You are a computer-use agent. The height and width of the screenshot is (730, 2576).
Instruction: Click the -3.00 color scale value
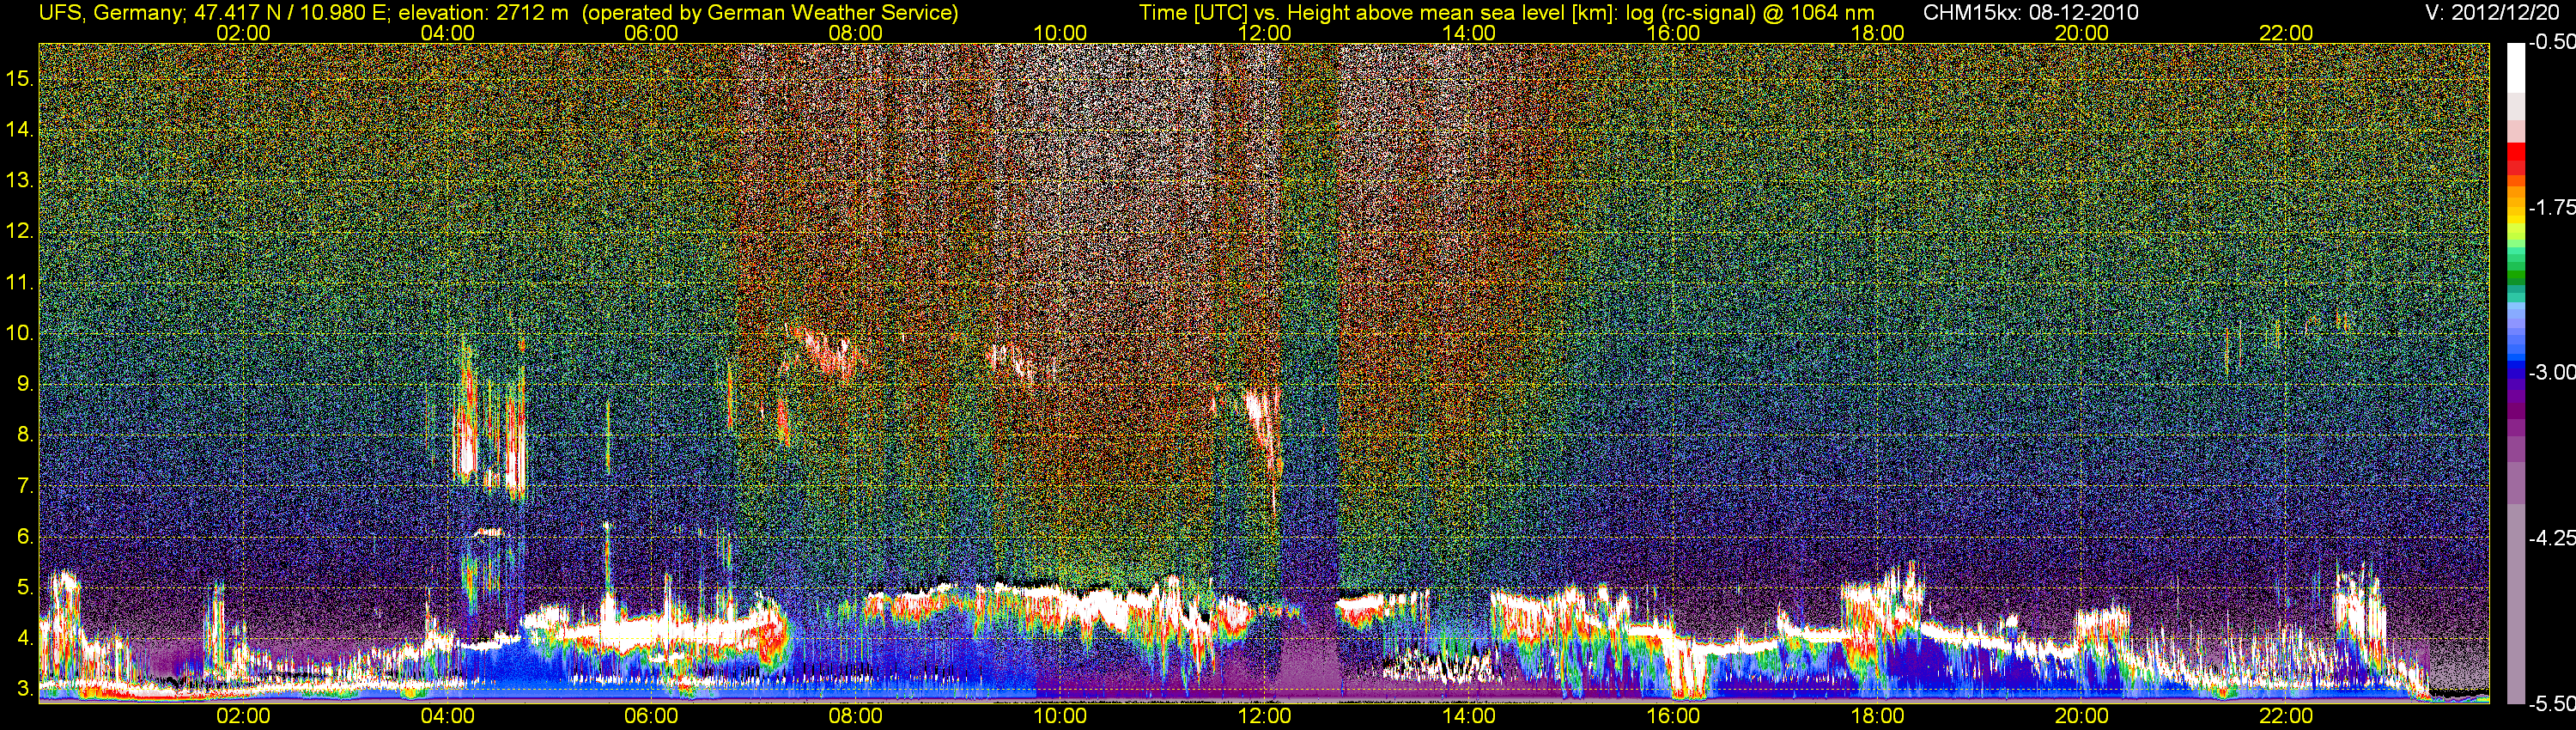(2551, 372)
